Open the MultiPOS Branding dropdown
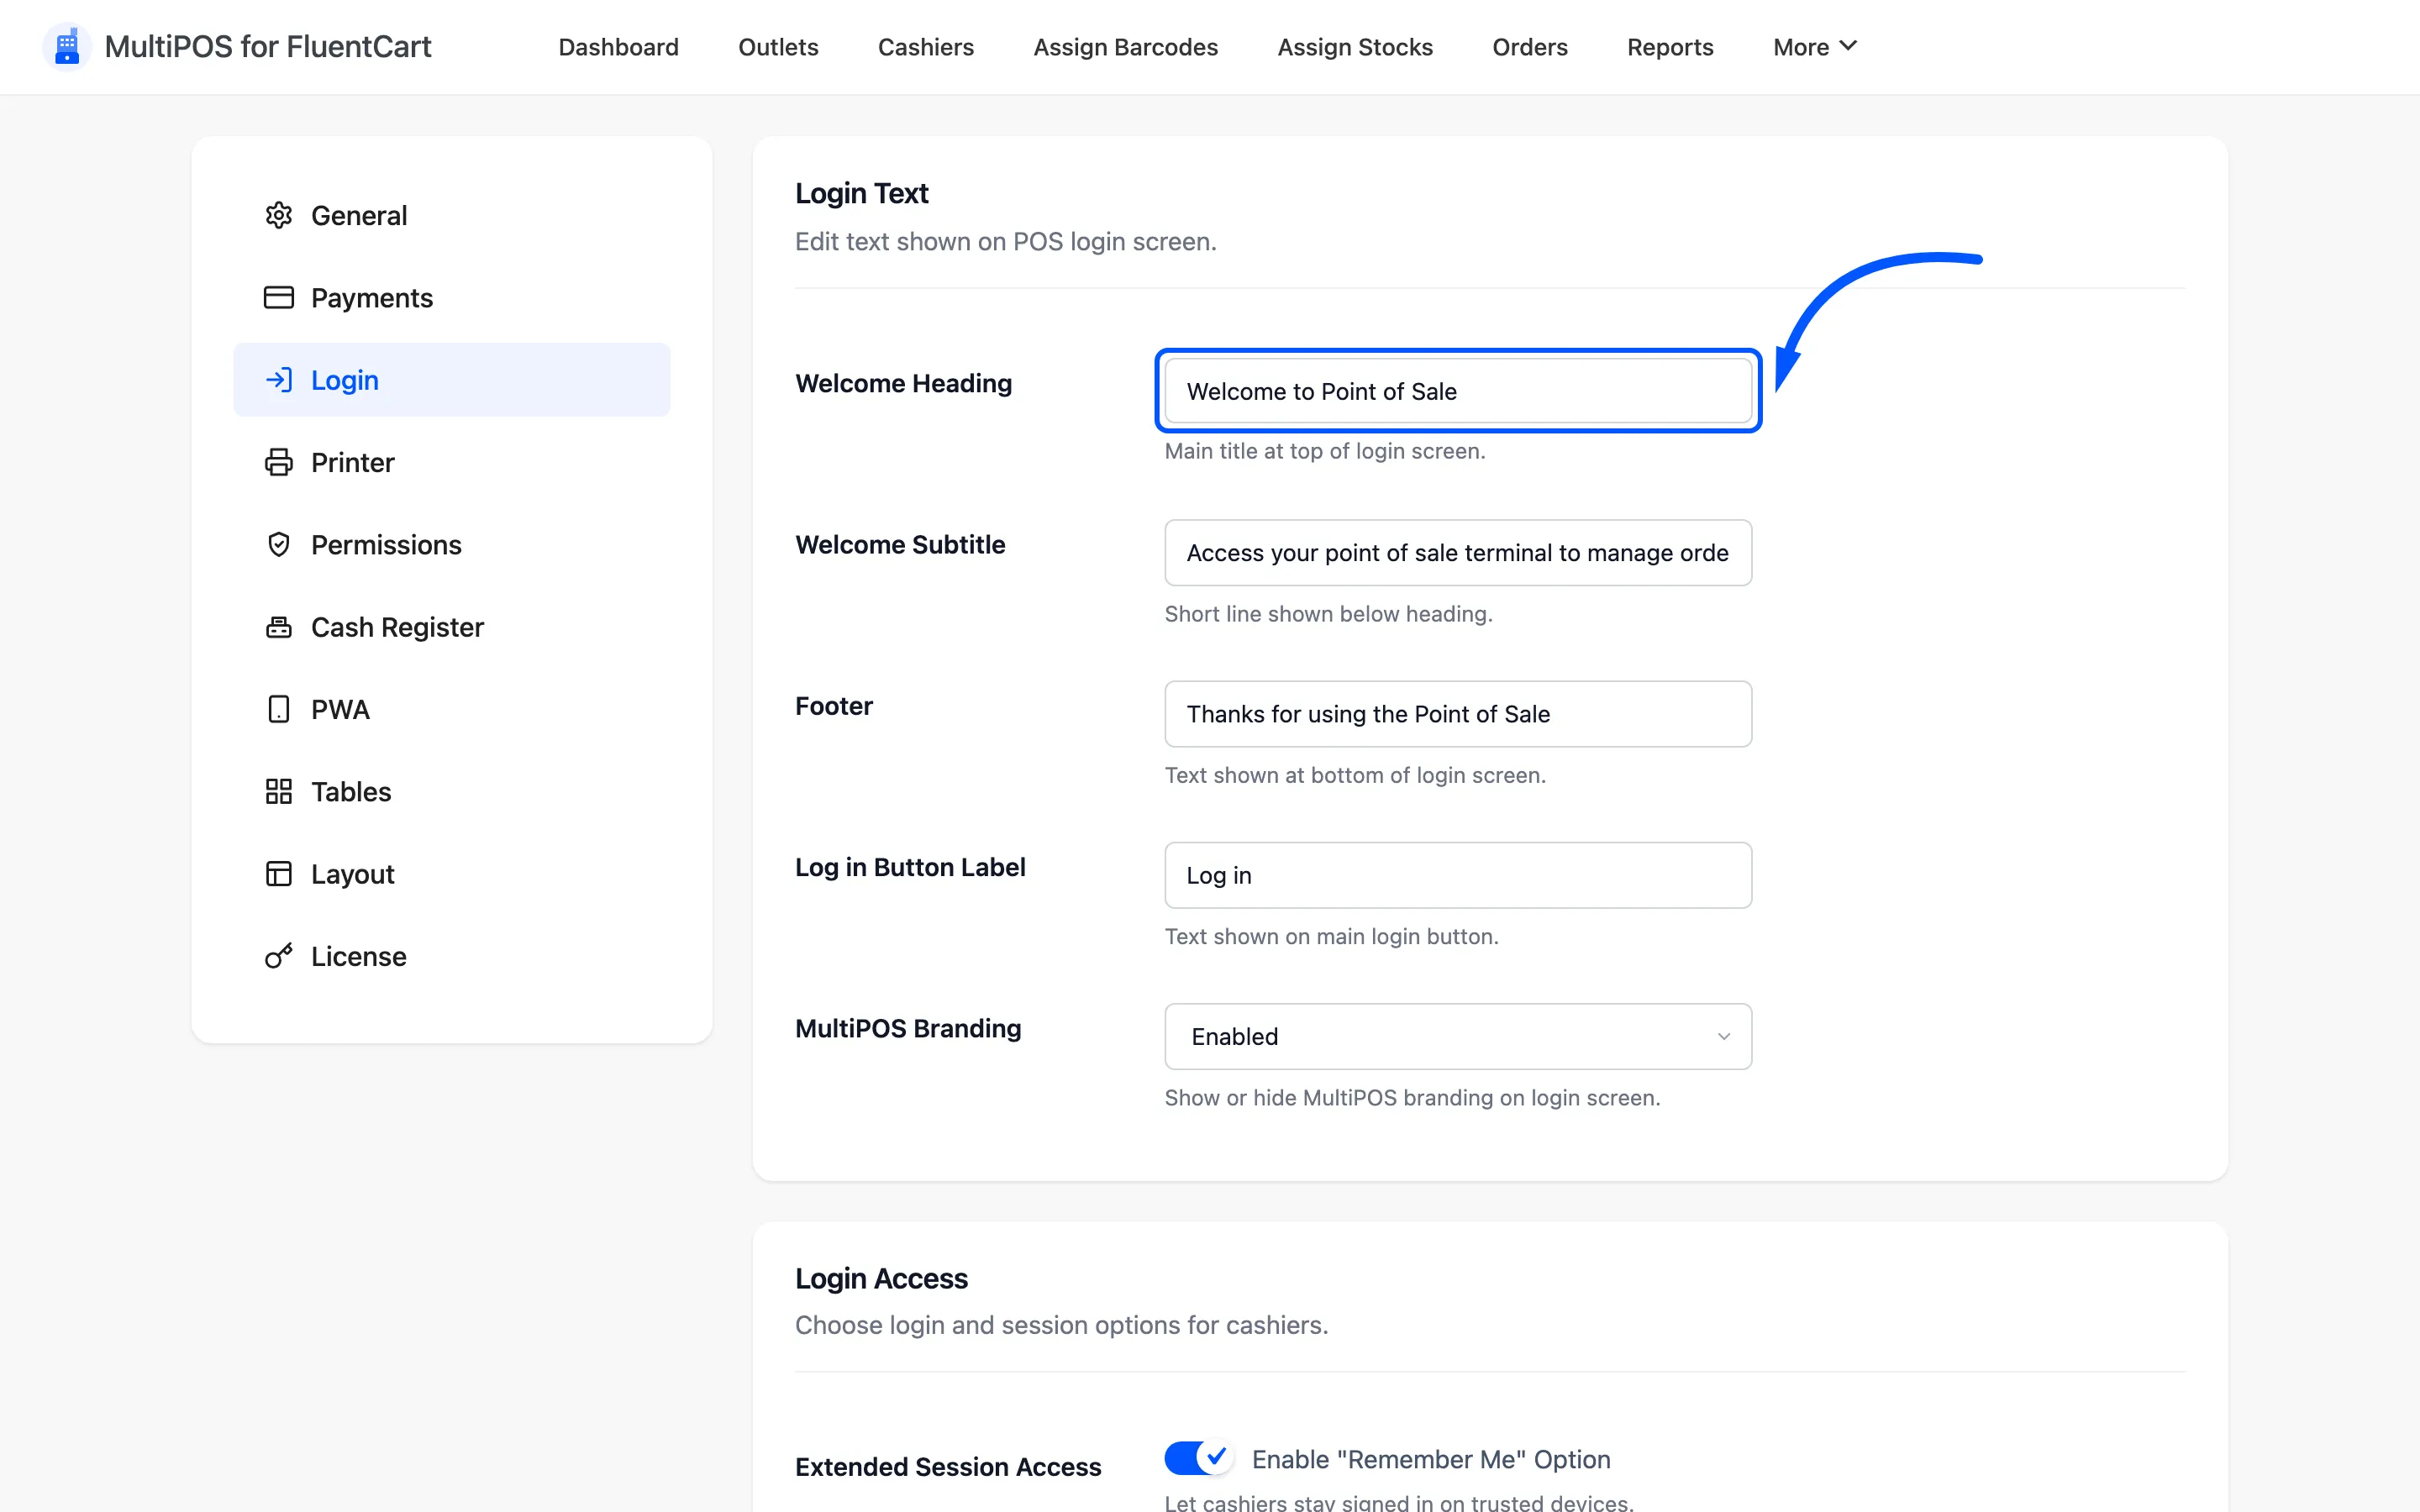Viewport: 2420px width, 1512px height. (x=1458, y=1036)
